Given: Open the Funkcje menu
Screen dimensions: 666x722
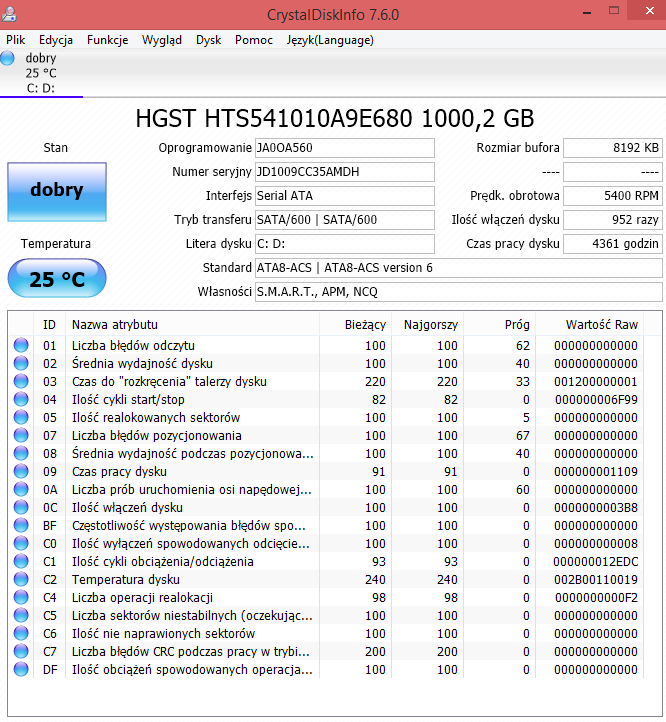Looking at the screenshot, I should click(x=107, y=40).
